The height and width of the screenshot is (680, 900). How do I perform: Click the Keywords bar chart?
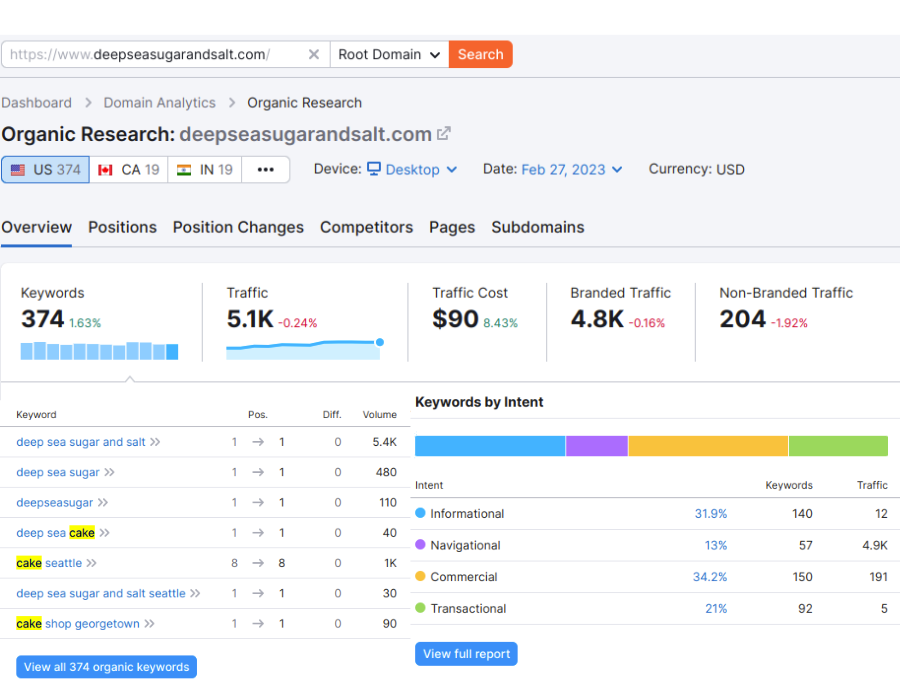pos(99,351)
